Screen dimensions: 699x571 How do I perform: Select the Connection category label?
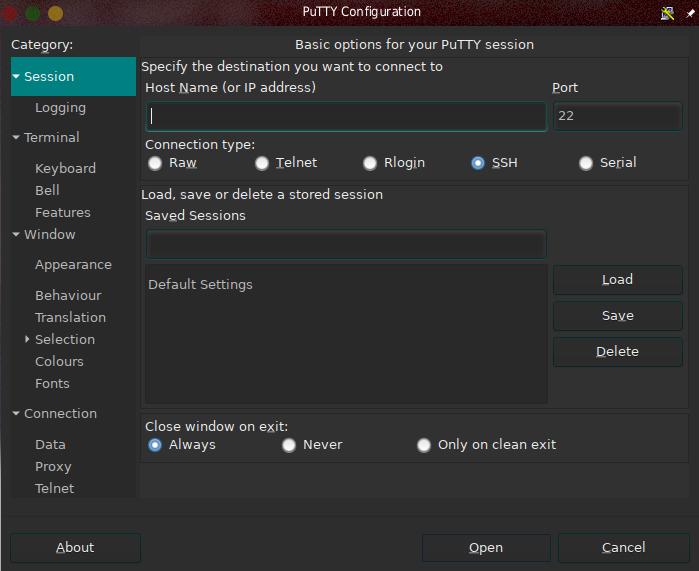[60, 414]
